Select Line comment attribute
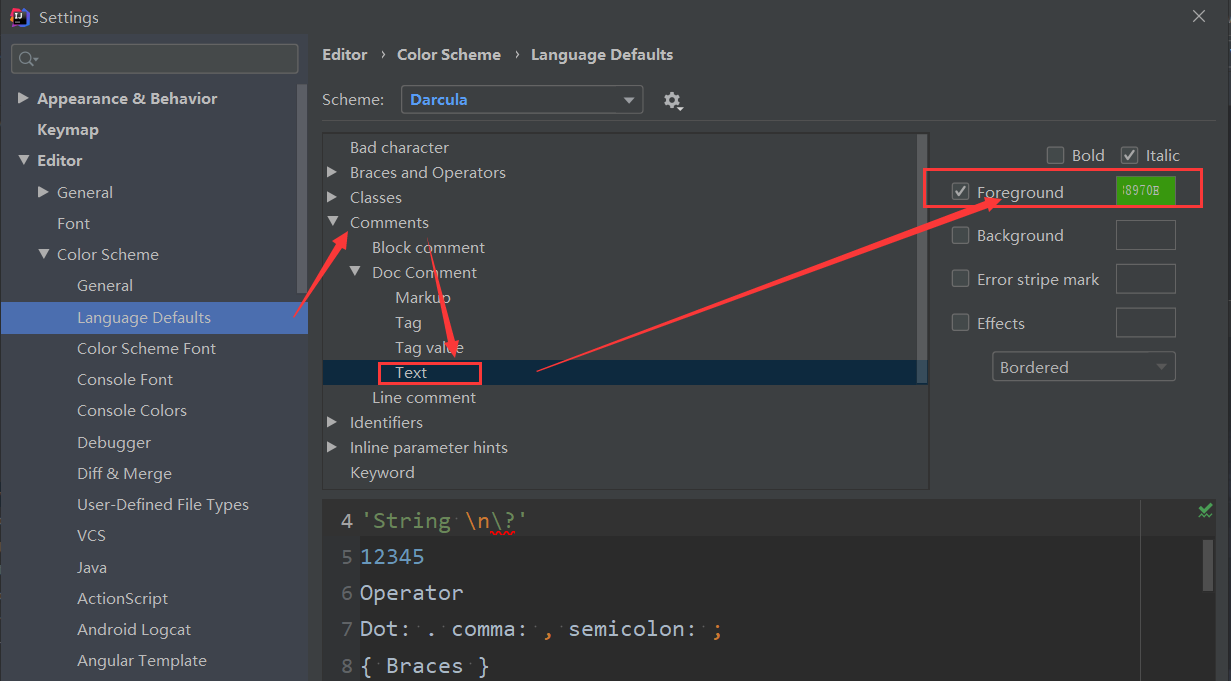Screen dimensions: 1231x681 point(424,397)
